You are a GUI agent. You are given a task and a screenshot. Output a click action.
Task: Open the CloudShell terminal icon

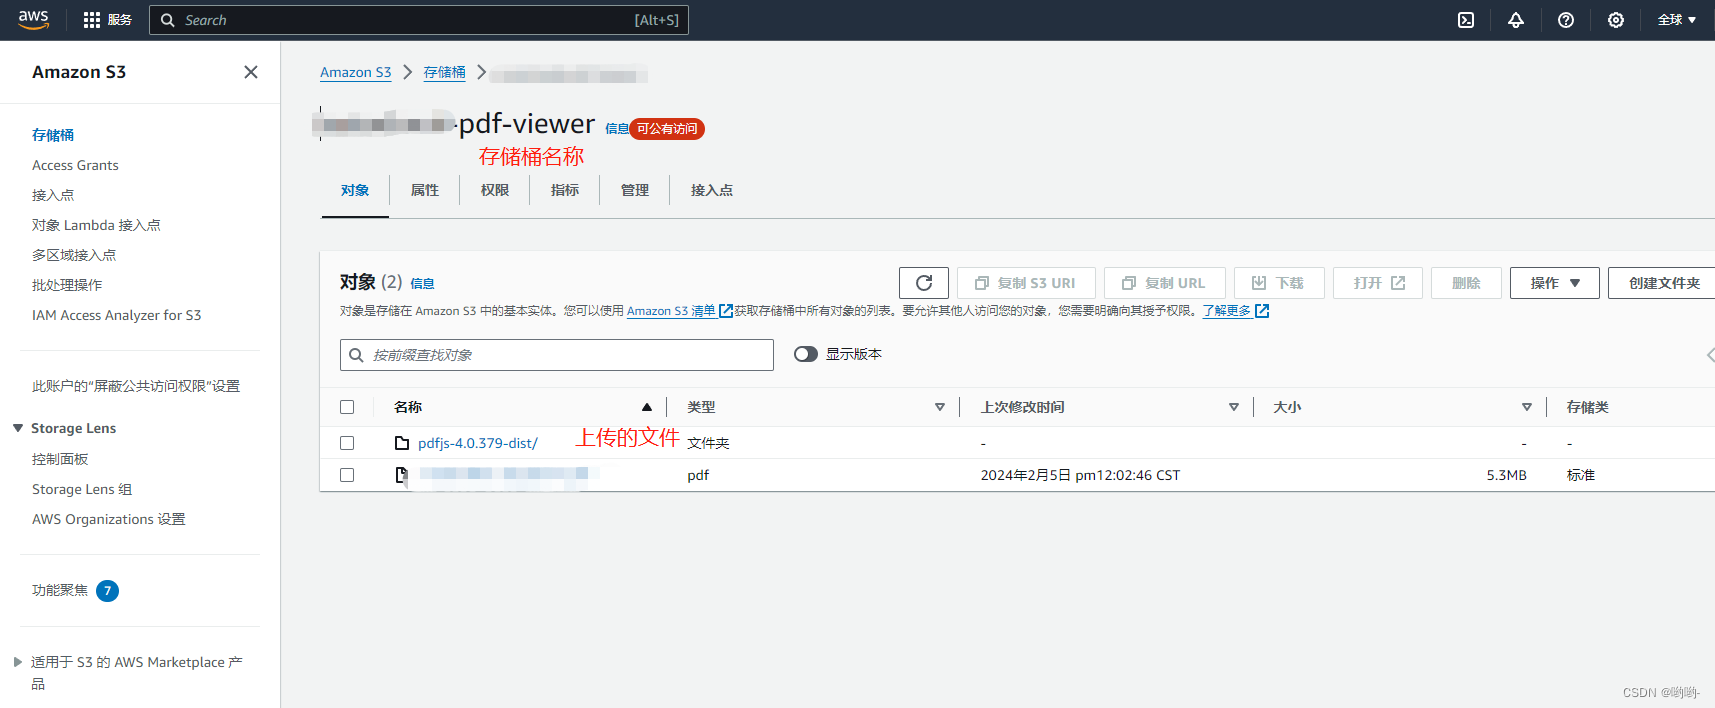(x=1466, y=20)
